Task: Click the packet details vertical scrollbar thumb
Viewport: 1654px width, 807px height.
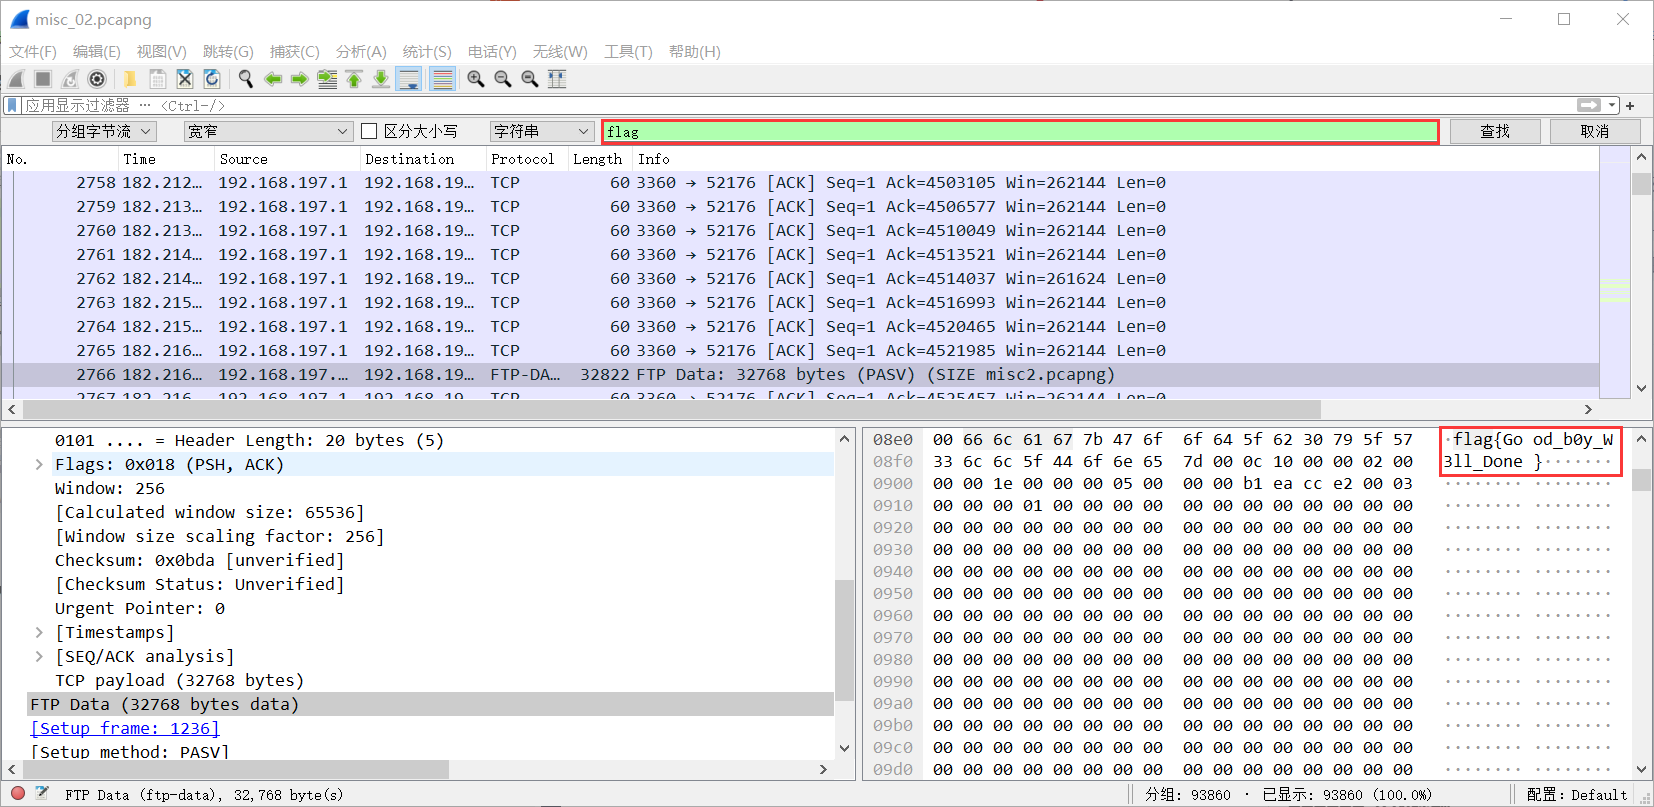Action: pyautogui.click(x=844, y=640)
